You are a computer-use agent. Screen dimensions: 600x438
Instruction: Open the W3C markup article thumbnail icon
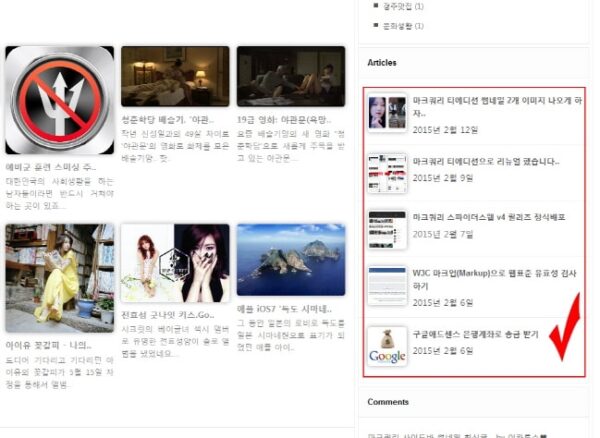(x=387, y=286)
